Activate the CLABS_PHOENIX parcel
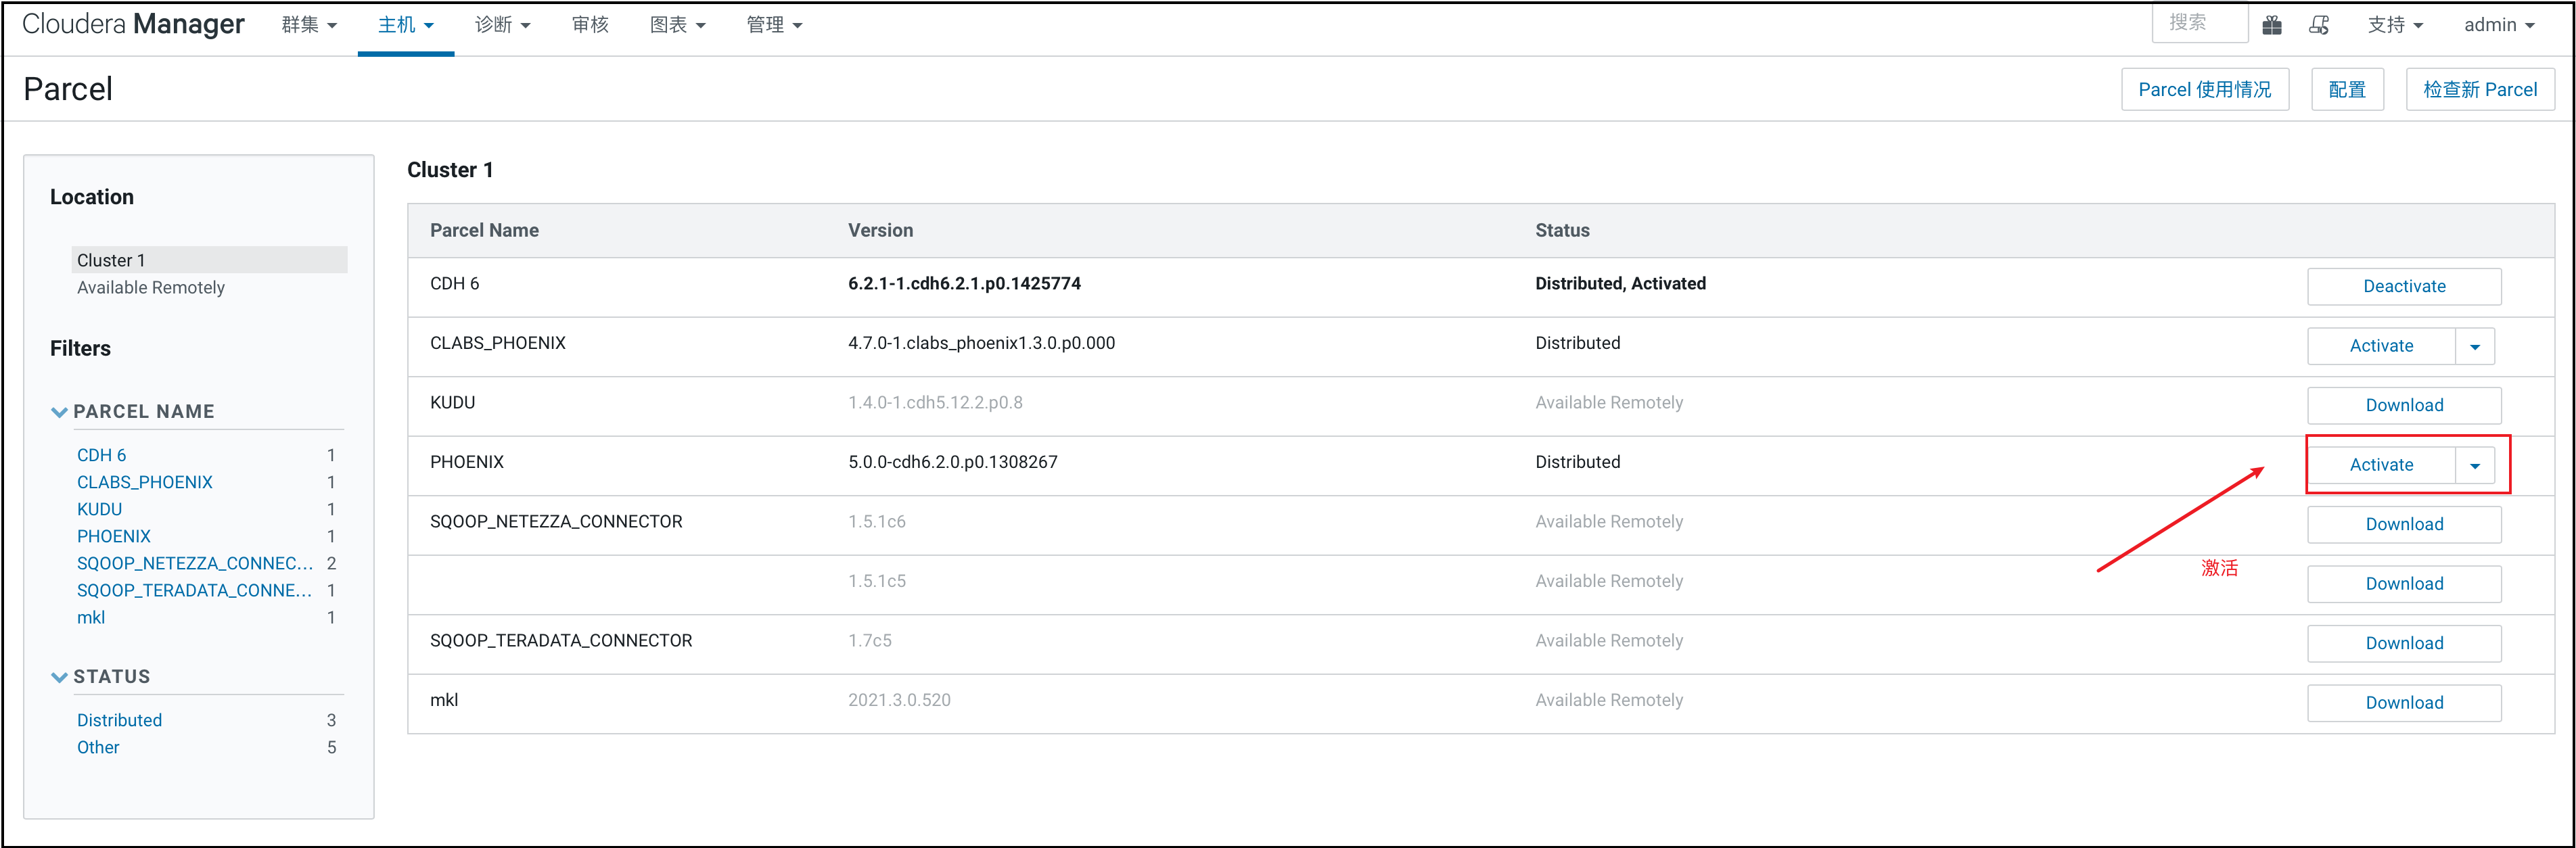 [x=2380, y=346]
